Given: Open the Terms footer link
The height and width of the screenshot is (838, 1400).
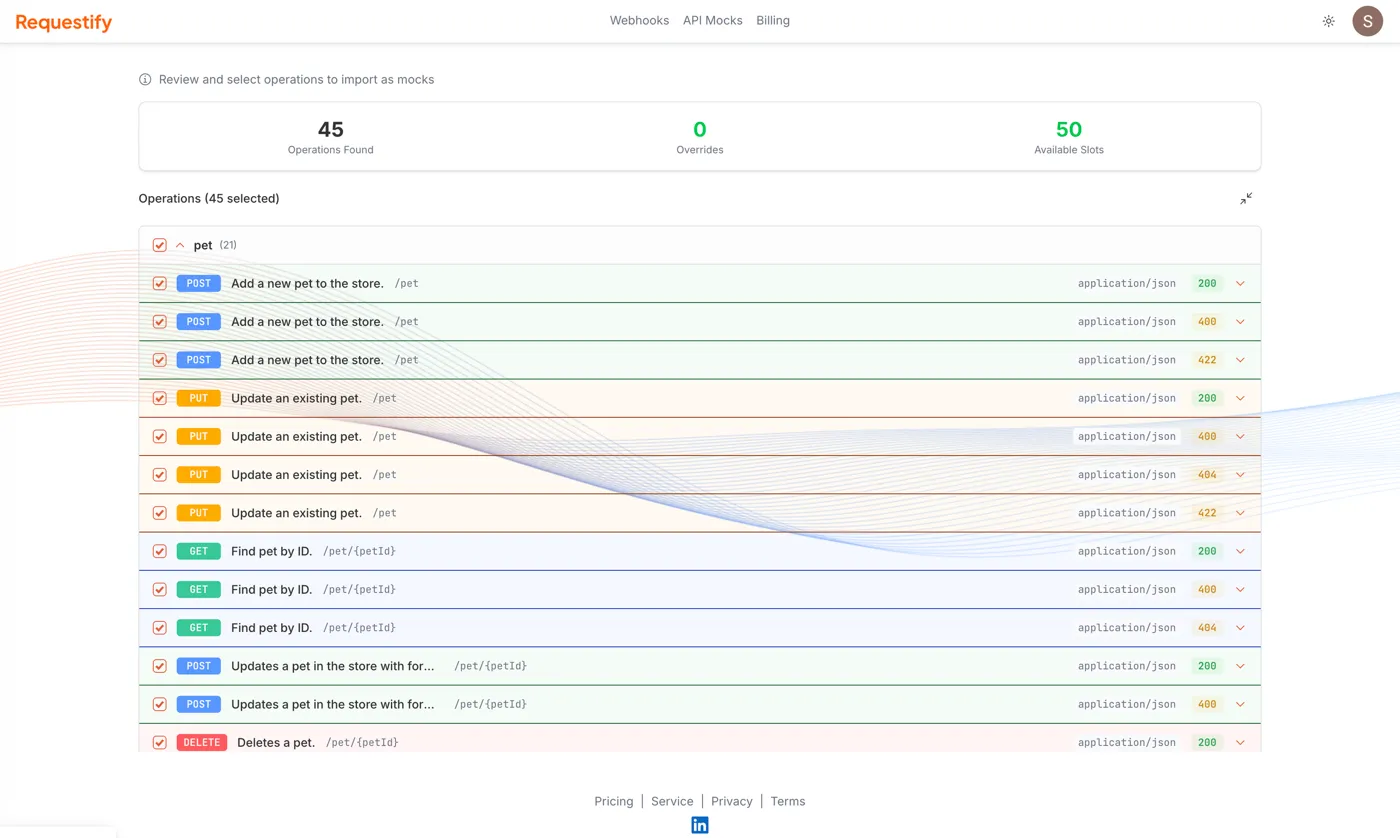Looking at the screenshot, I should (788, 801).
